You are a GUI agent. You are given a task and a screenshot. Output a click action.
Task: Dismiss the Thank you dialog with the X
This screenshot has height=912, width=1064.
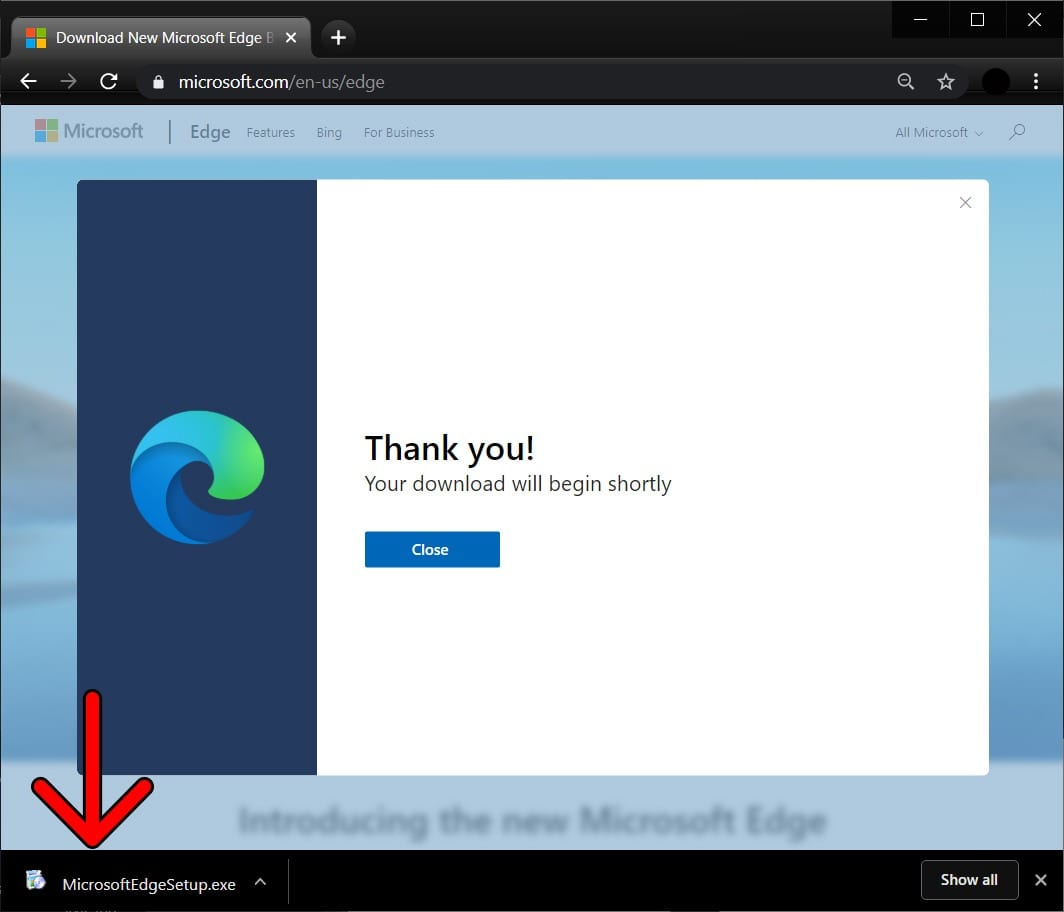[965, 203]
